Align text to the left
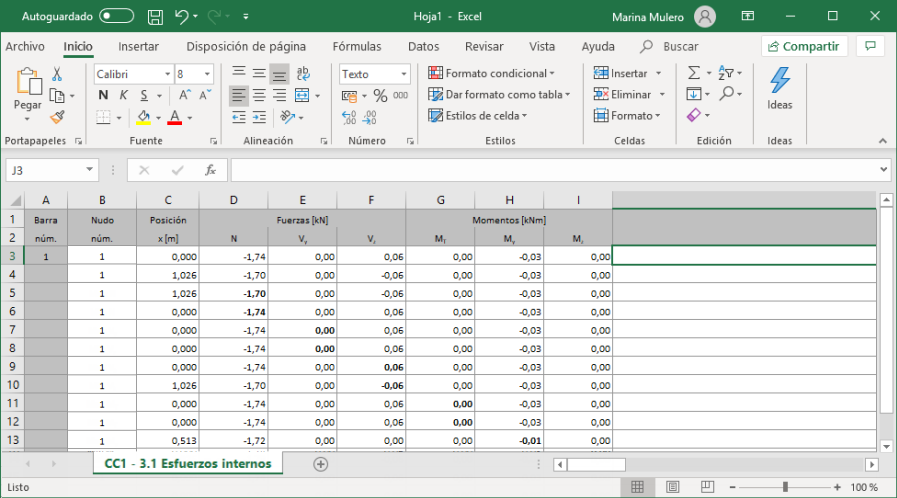 pyautogui.click(x=239, y=95)
